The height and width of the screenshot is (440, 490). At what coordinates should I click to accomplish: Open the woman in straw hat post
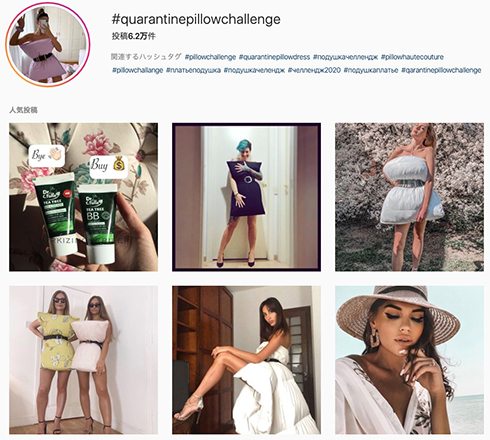[x=409, y=360]
